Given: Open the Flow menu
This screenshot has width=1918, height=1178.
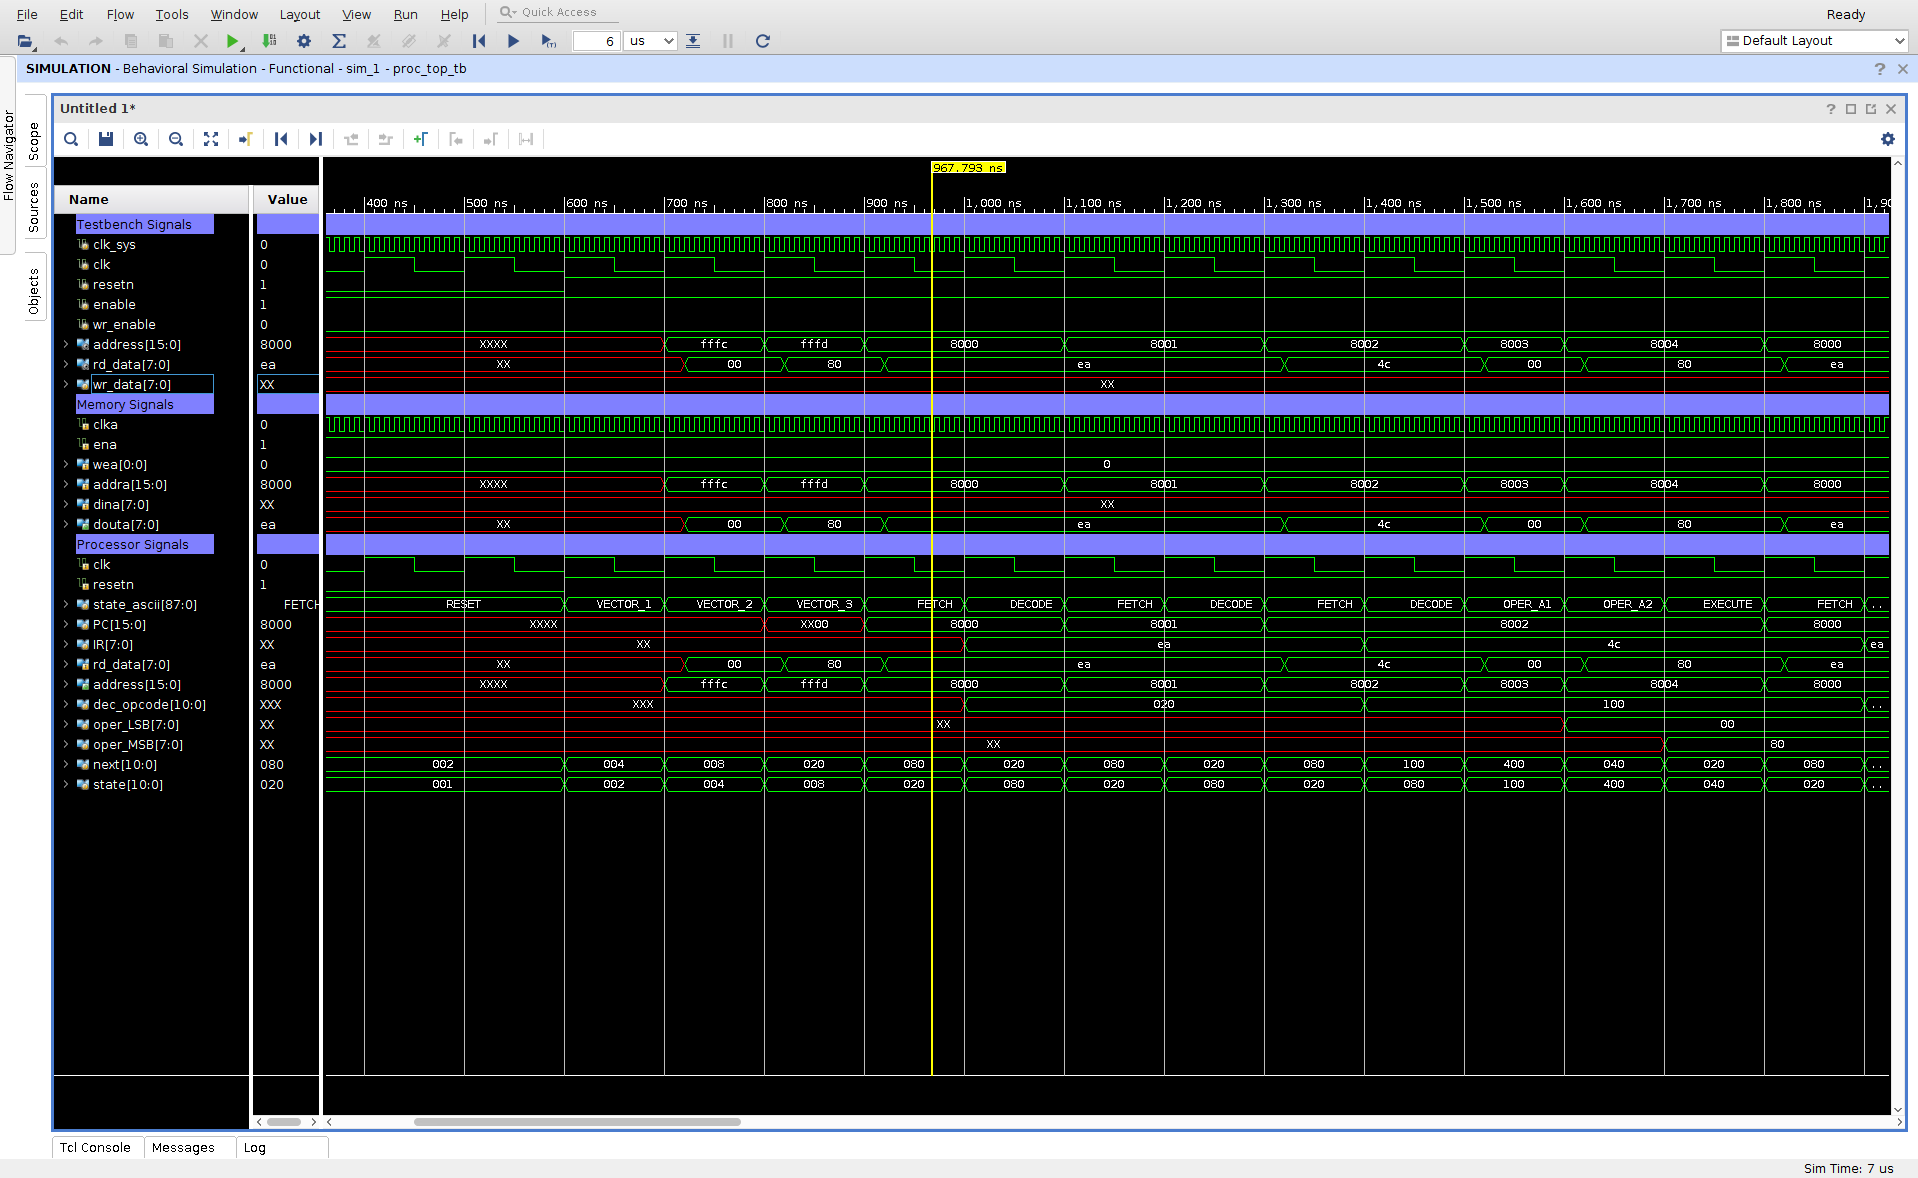Looking at the screenshot, I should 120,14.
